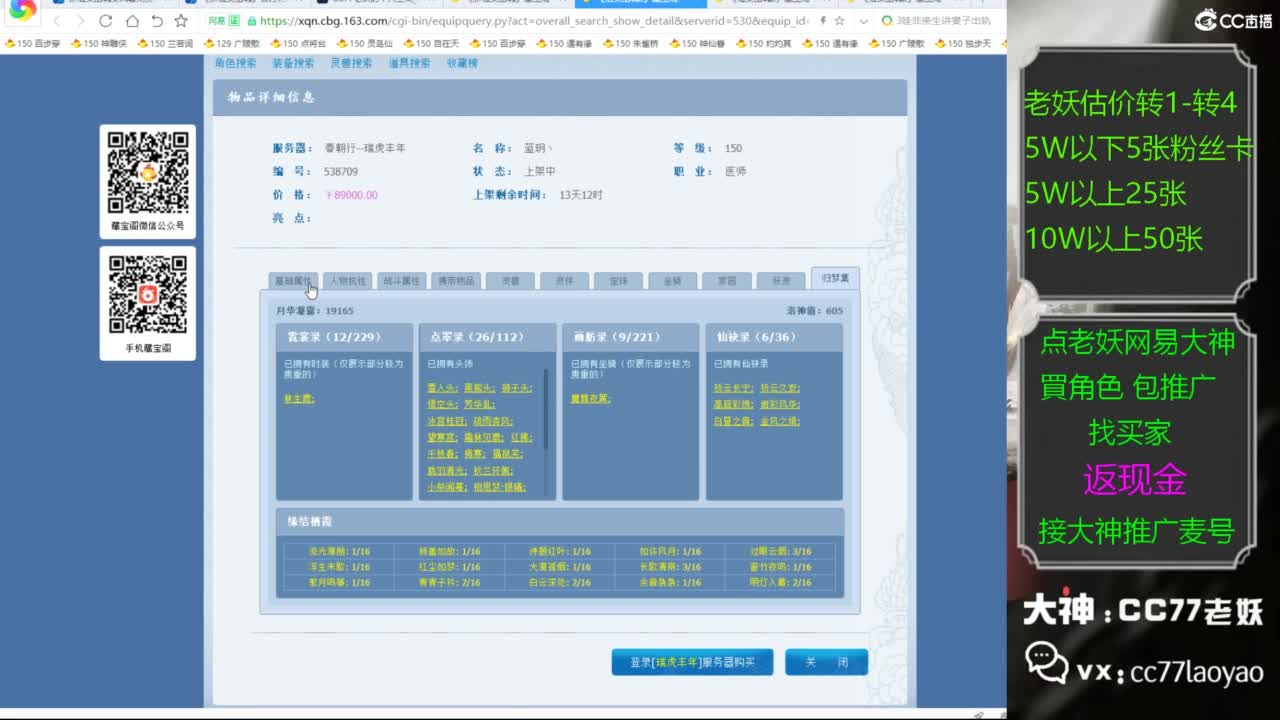
Task: Open the 129 广陵散 bookmark
Action: [231, 44]
